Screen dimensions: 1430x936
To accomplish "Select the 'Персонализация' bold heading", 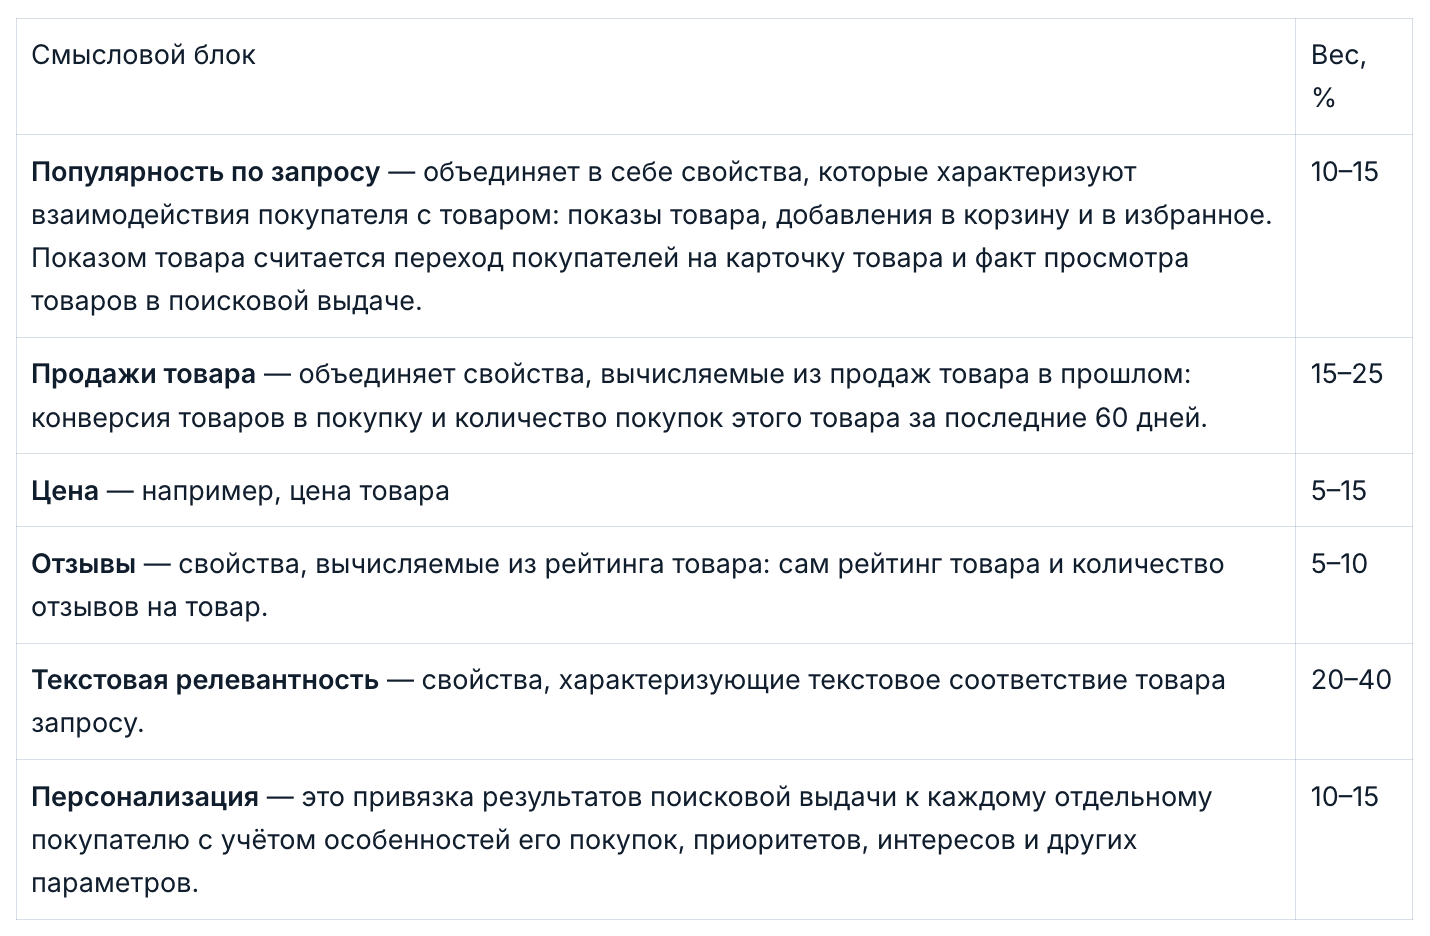I will pos(145,797).
